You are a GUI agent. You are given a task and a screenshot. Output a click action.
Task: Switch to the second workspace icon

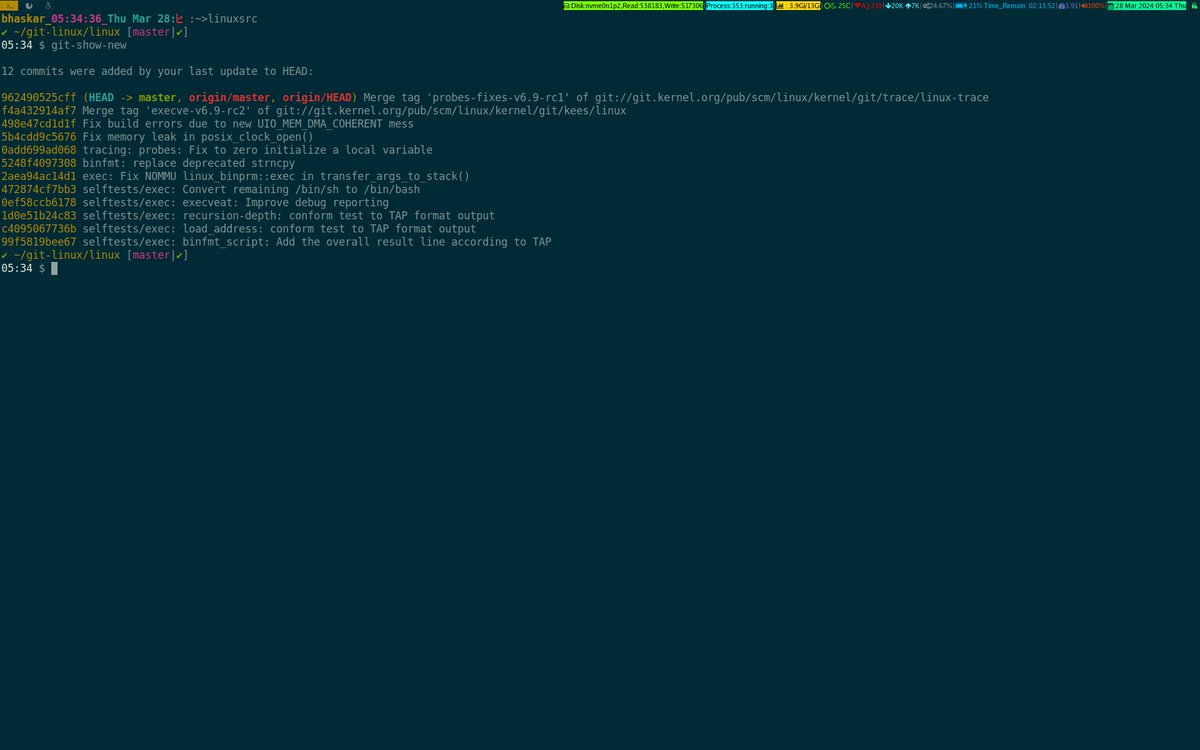[29, 6]
